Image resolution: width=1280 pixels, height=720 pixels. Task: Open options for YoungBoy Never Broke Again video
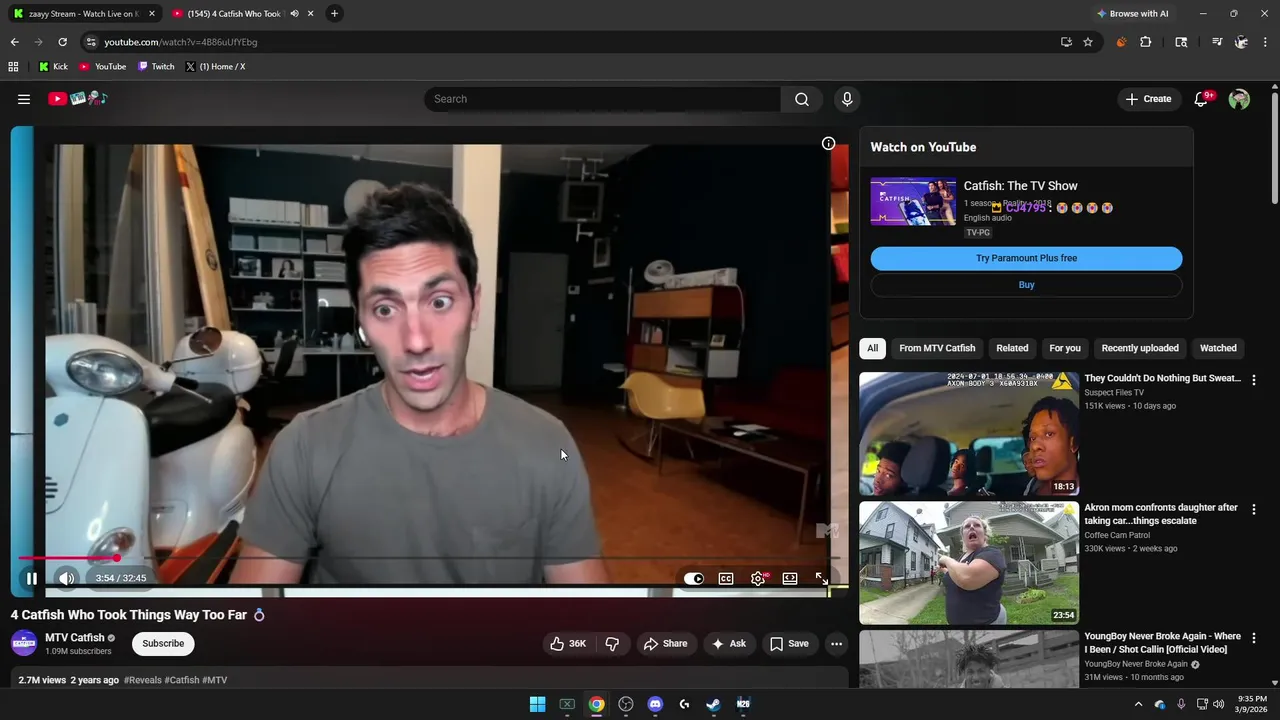[1253, 638]
